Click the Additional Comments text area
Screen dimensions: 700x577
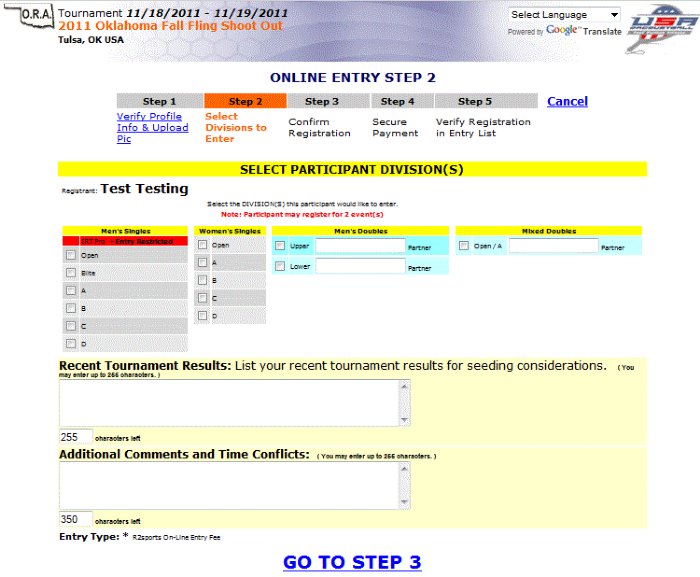(x=230, y=485)
